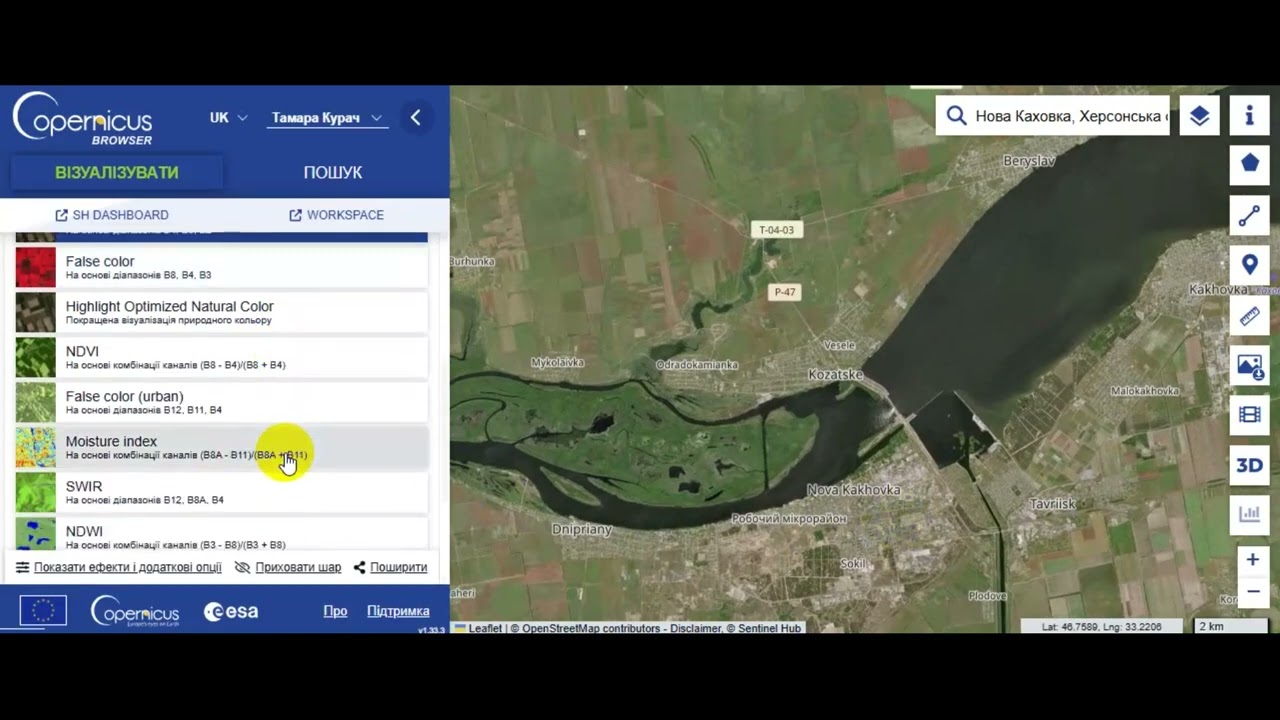Open the information panel icon

tap(1249, 116)
